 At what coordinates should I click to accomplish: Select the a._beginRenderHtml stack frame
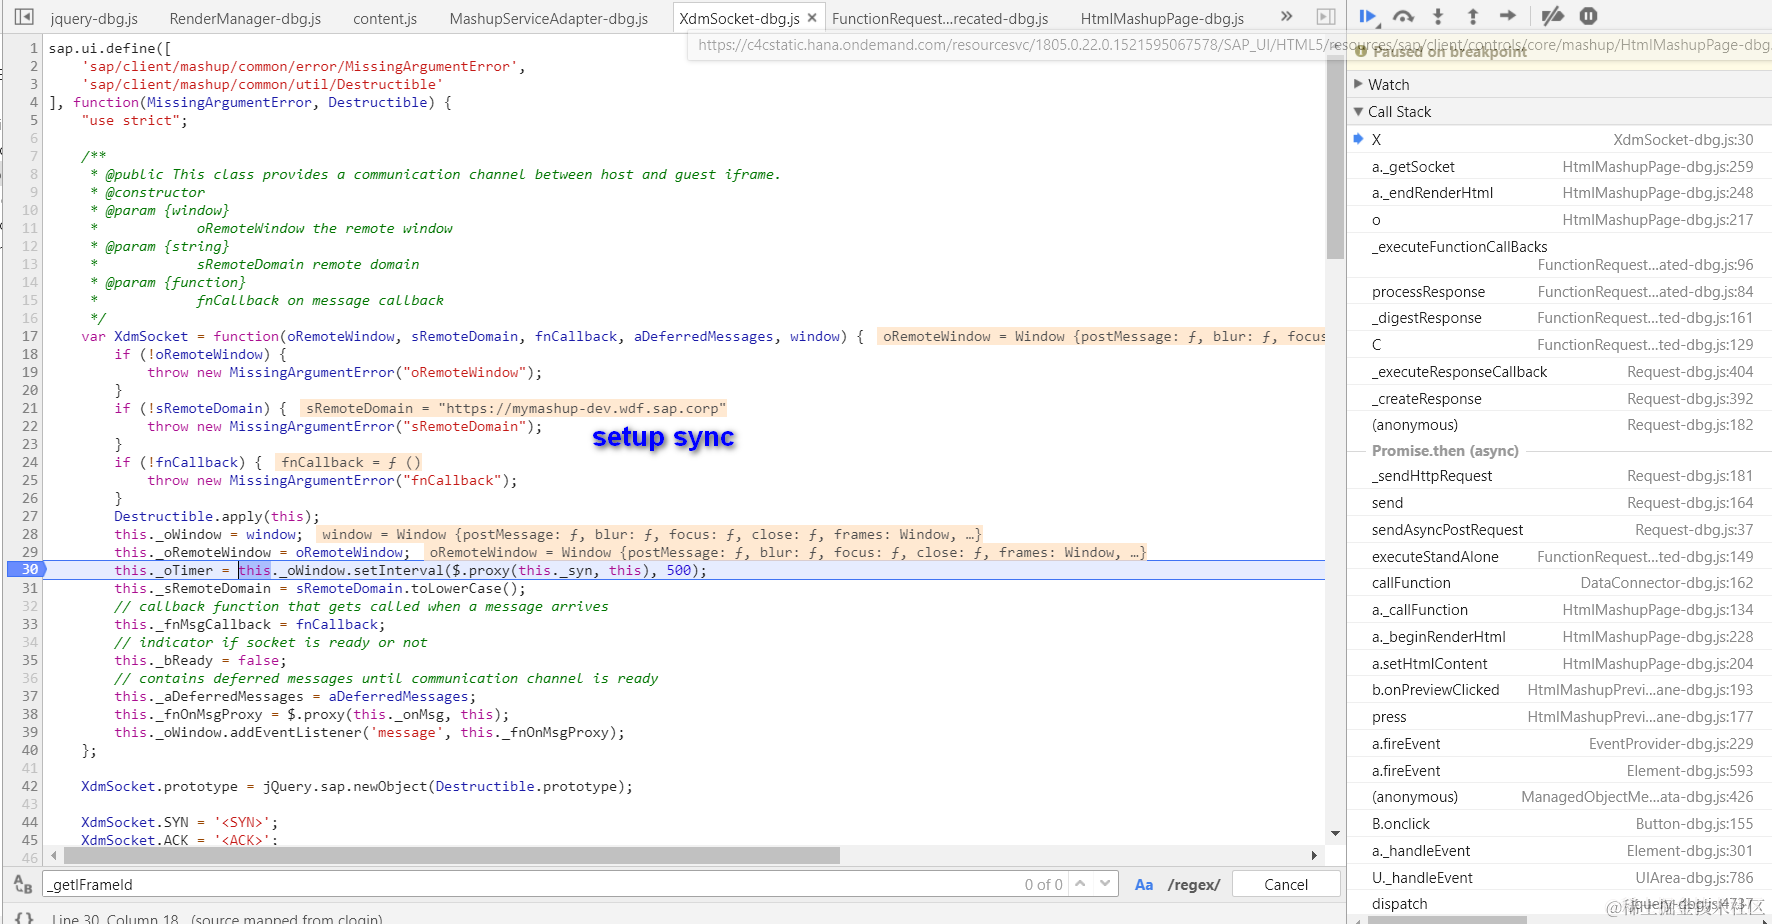(1560, 637)
